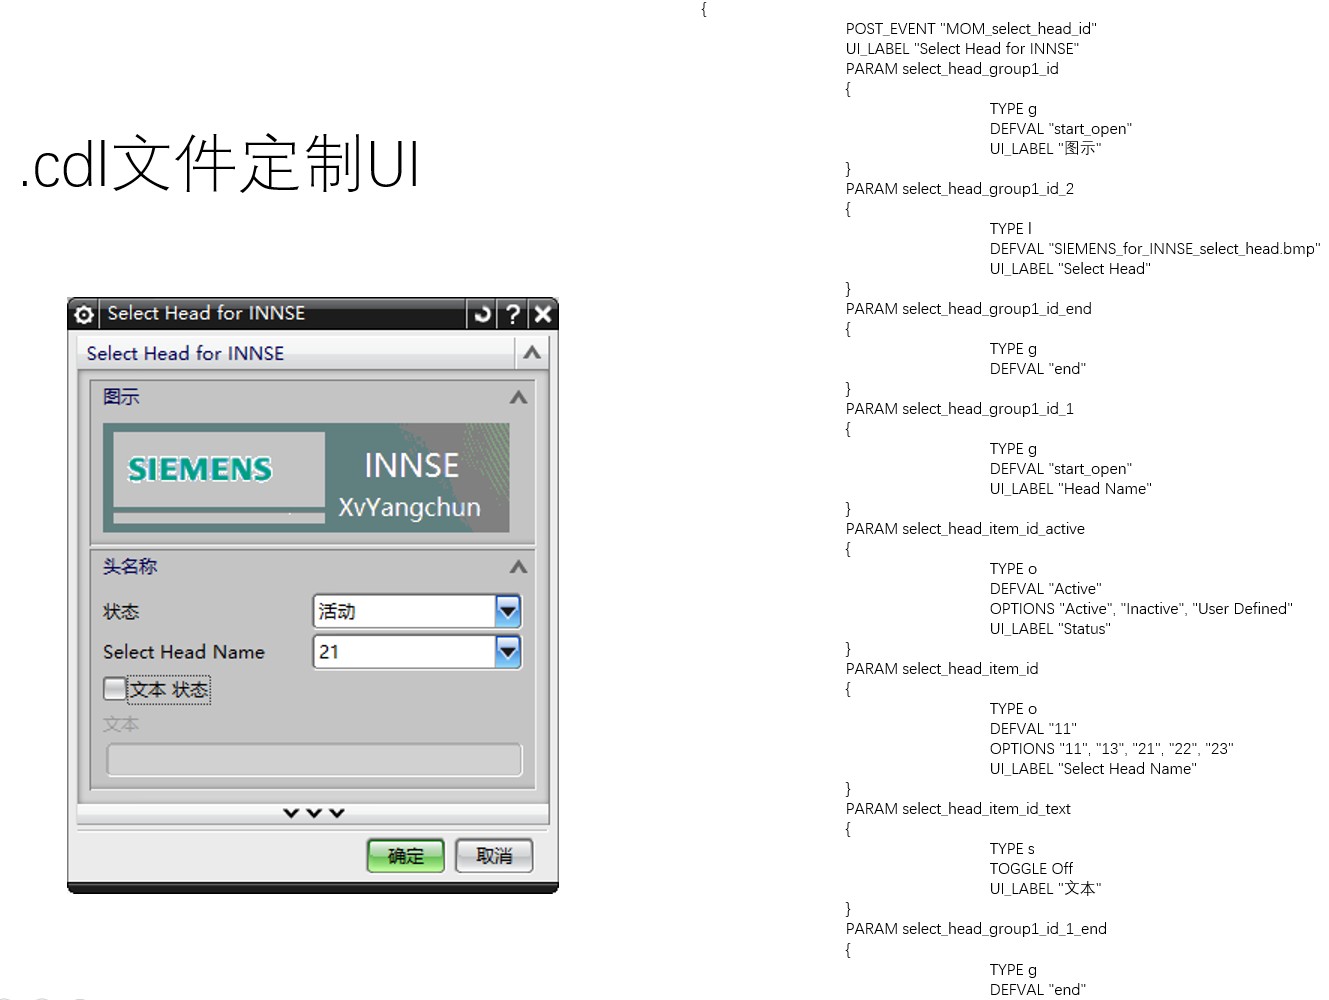This screenshot has height=1000, width=1329.
Task: Cancel with the 取消 button
Action: point(494,856)
